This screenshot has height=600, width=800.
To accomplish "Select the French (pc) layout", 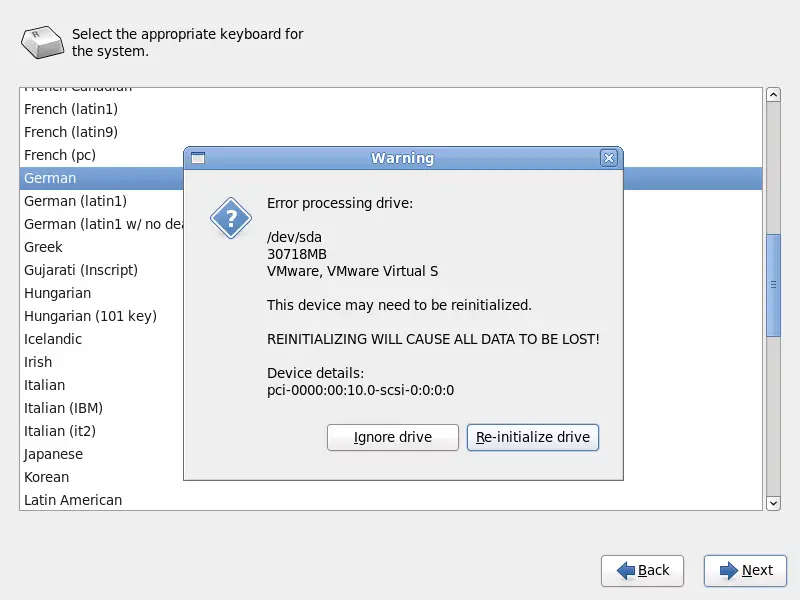I will coord(60,155).
